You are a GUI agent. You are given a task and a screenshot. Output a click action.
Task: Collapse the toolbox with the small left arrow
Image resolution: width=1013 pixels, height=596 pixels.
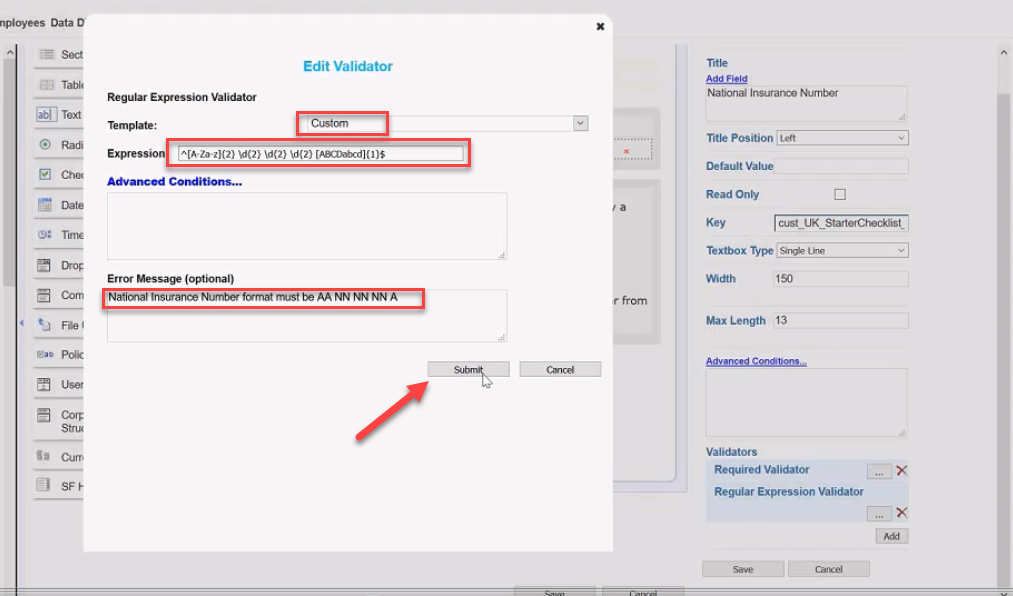(x=21, y=322)
